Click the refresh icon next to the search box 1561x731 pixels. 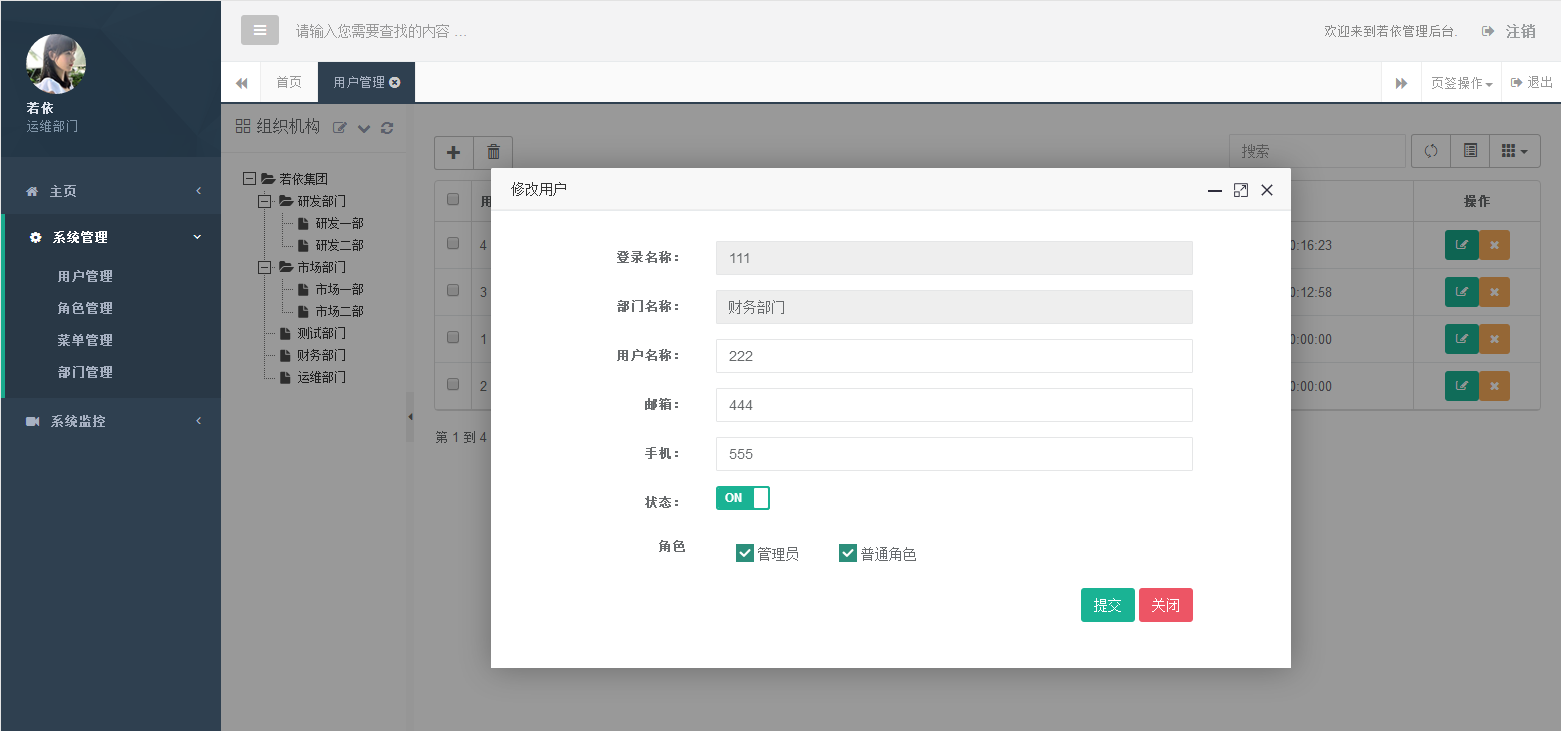[1430, 151]
